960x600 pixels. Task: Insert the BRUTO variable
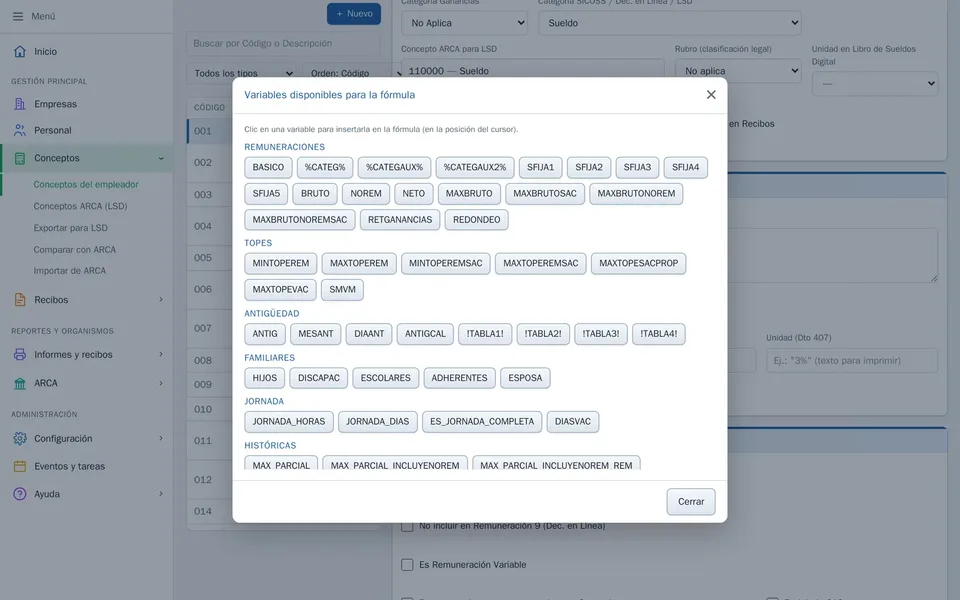point(315,193)
